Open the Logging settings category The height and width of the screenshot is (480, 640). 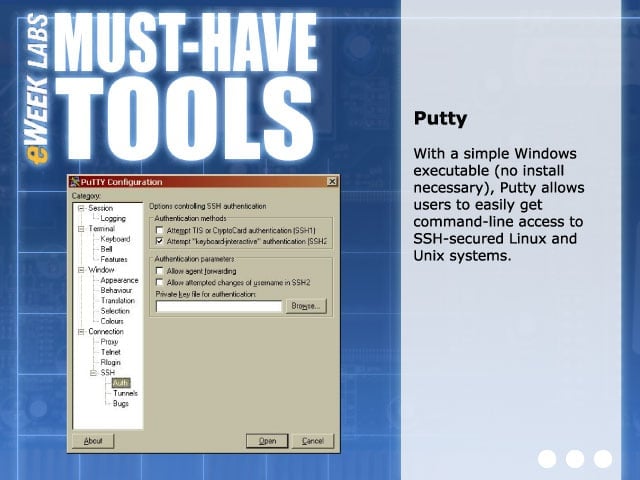[113, 218]
